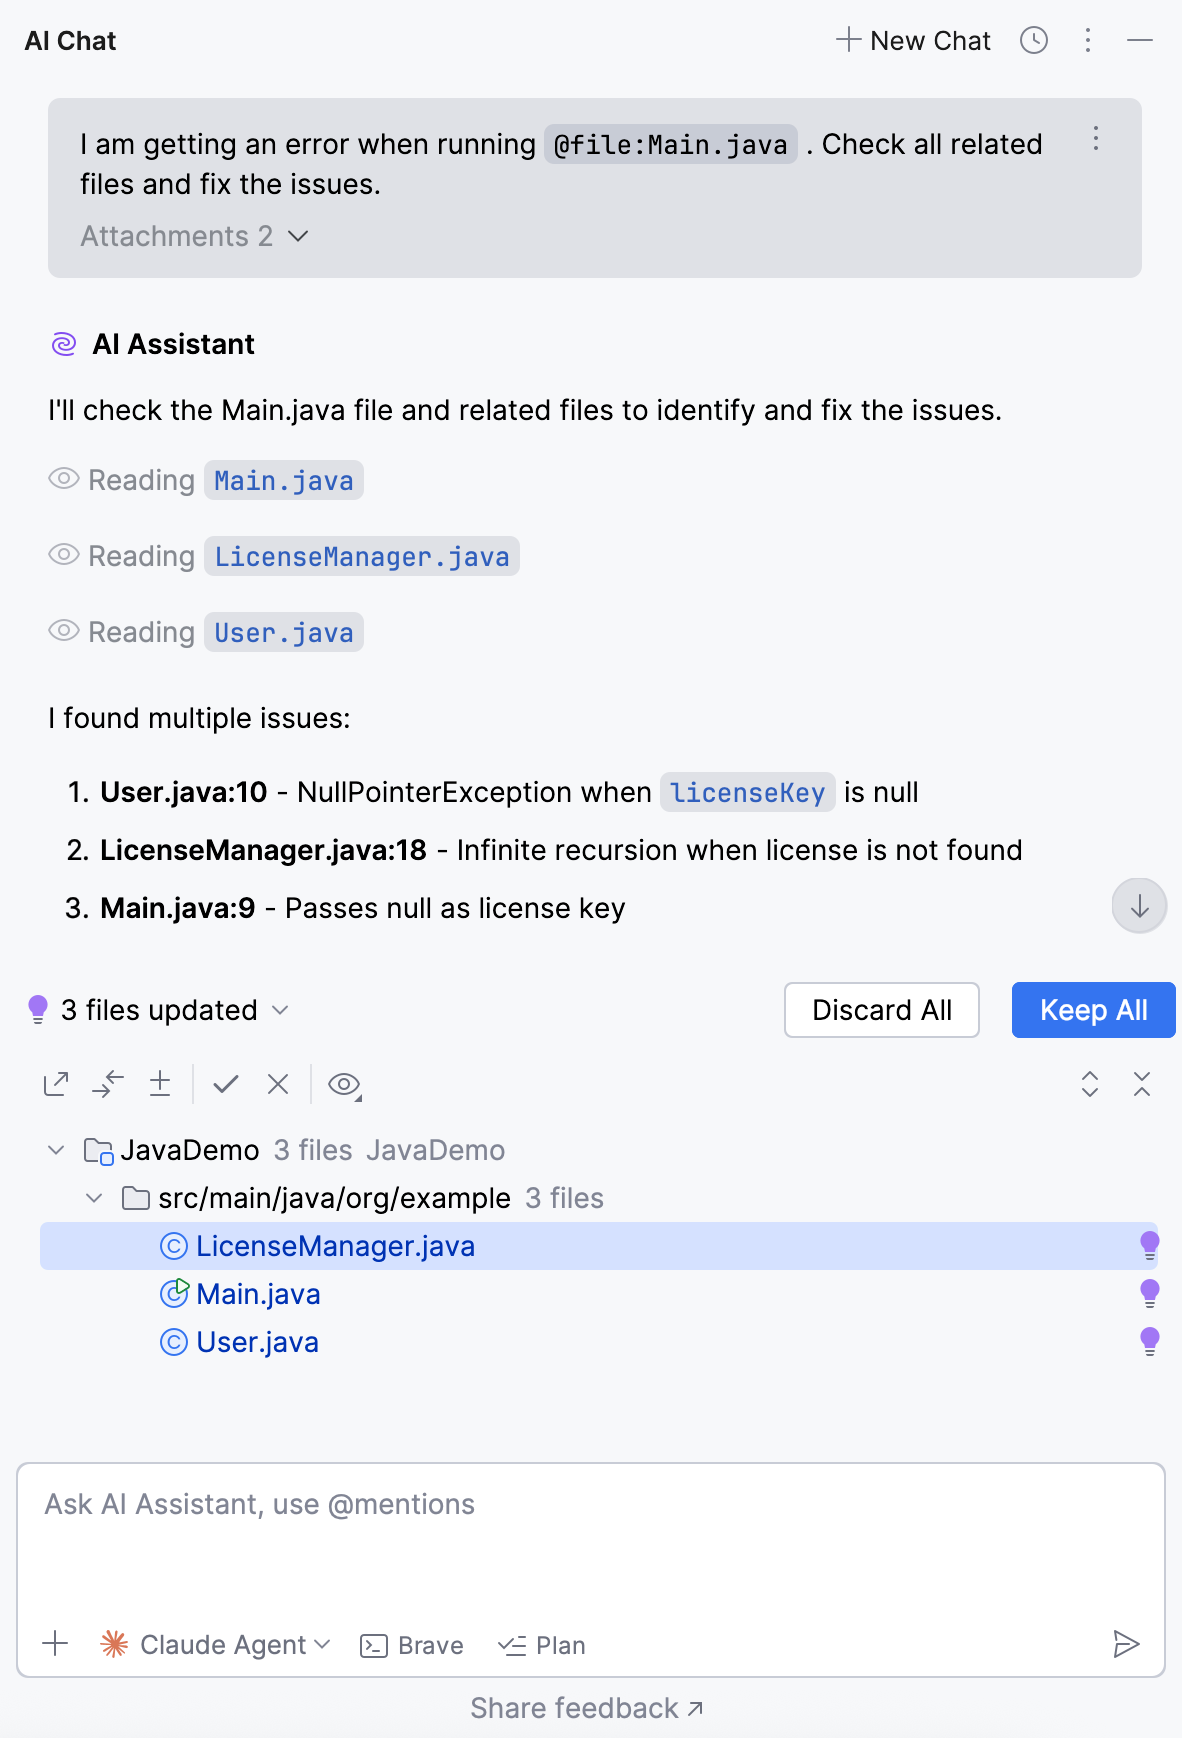Open chat history clock icon

point(1033,40)
